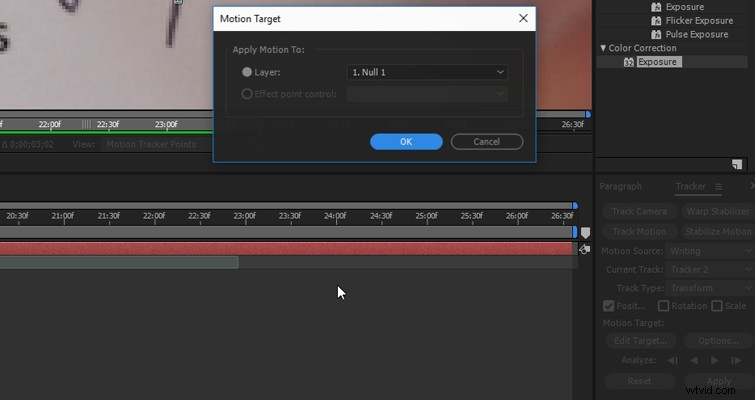Open the Effect point control dropdown
The height and width of the screenshot is (400, 755).
pyautogui.click(x=427, y=94)
